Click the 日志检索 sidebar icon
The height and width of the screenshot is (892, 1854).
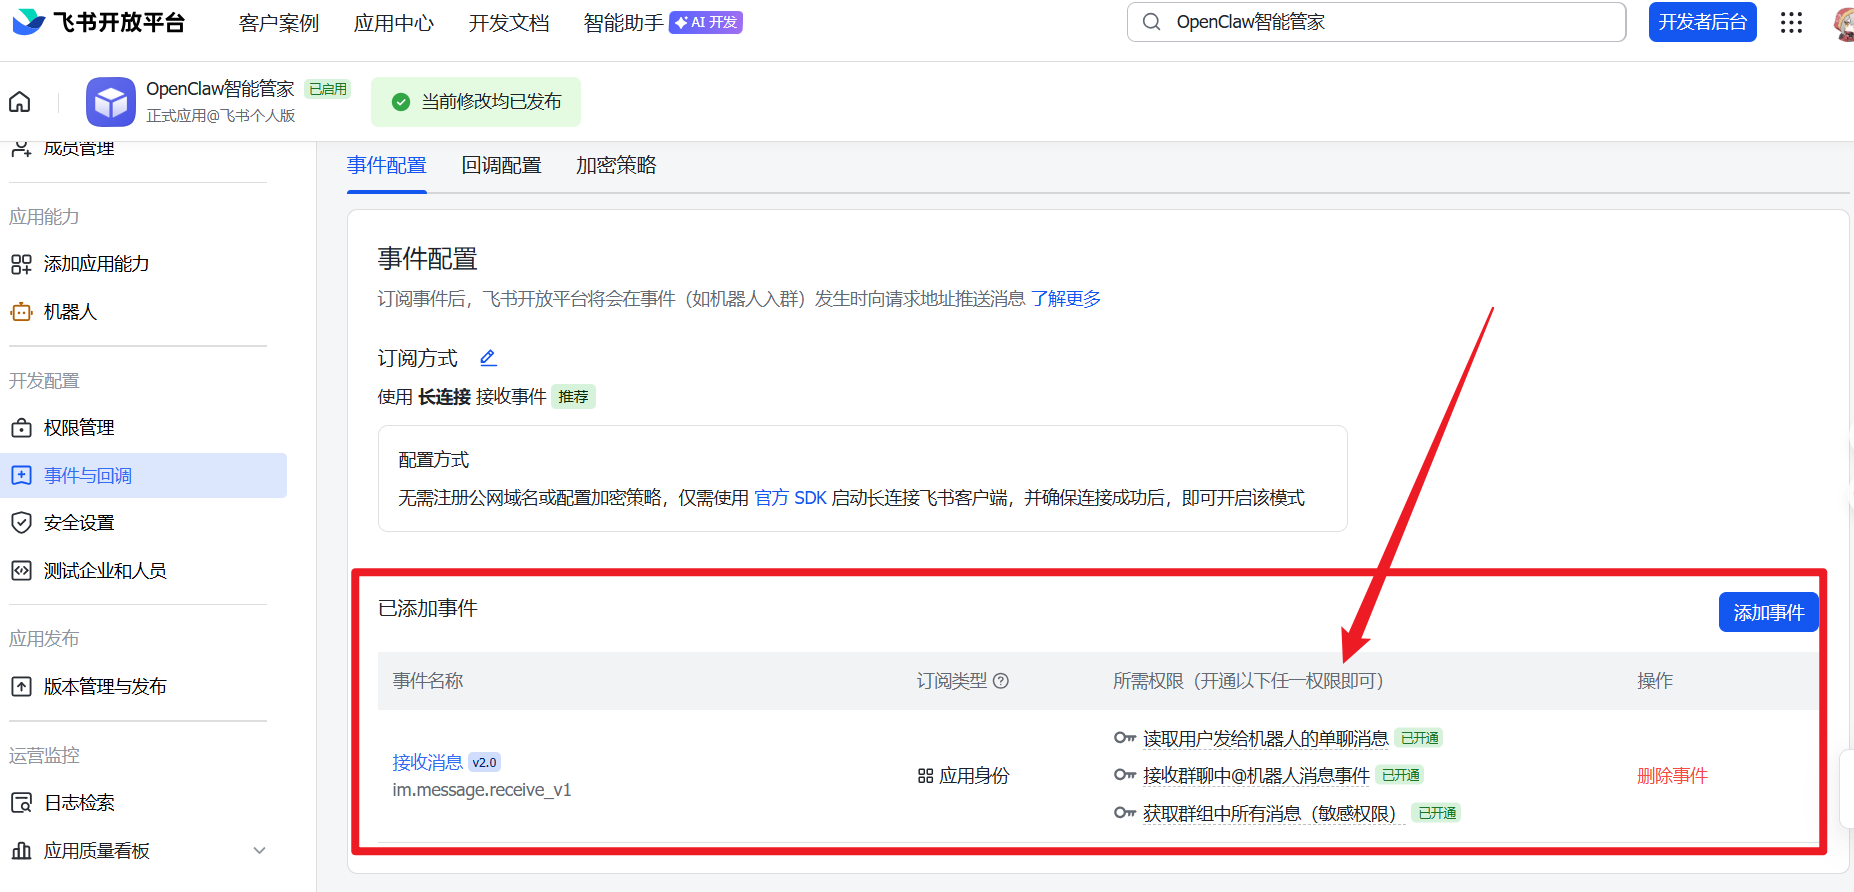coord(21,803)
